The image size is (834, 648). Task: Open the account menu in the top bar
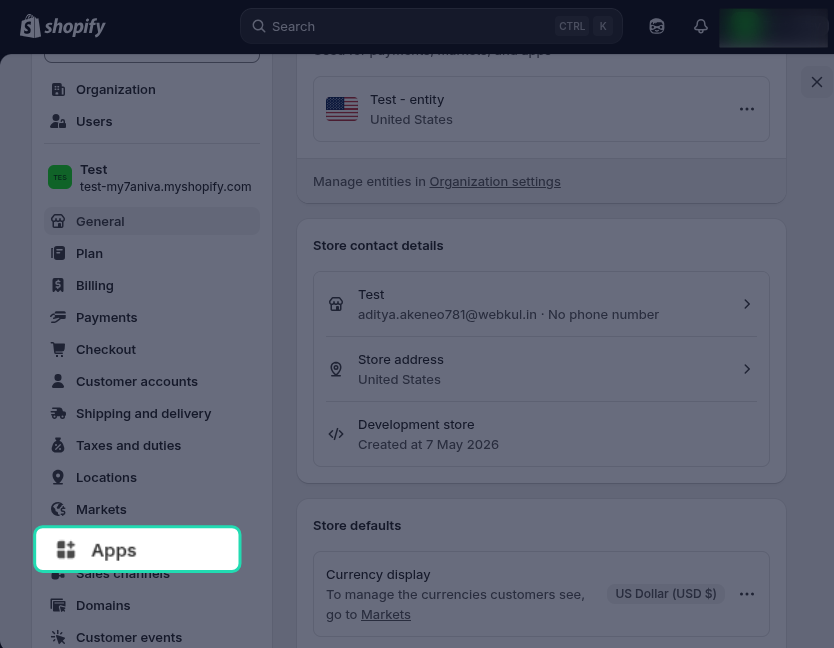click(x=773, y=27)
